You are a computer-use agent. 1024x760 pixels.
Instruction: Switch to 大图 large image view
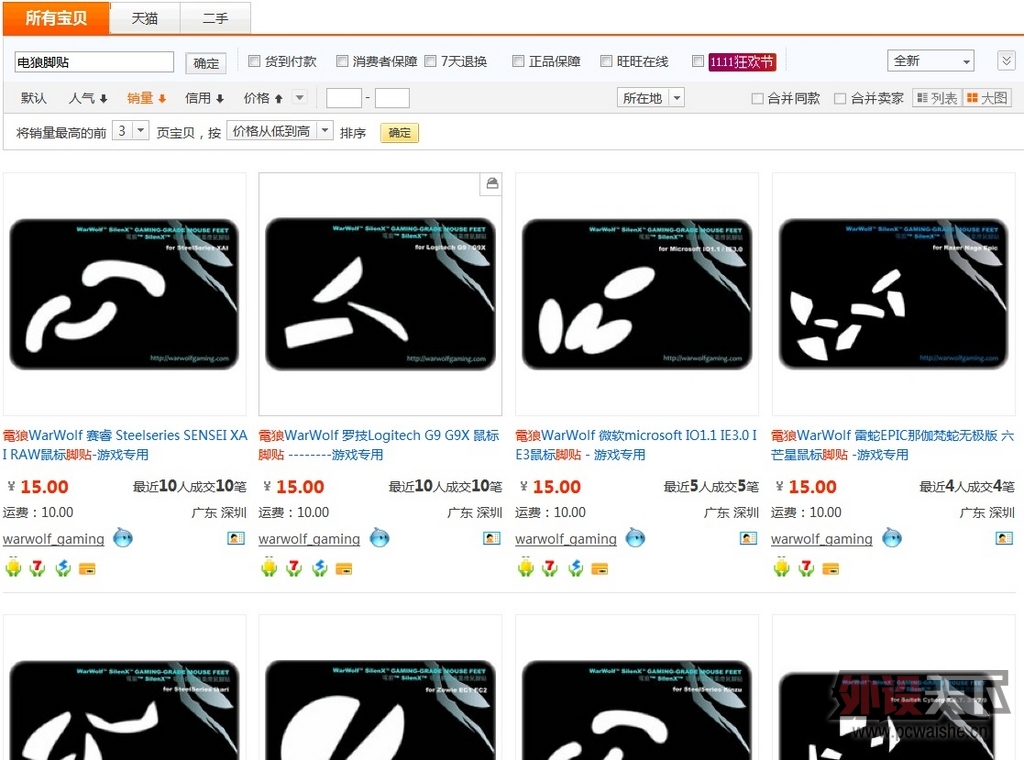pyautogui.click(x=987, y=98)
